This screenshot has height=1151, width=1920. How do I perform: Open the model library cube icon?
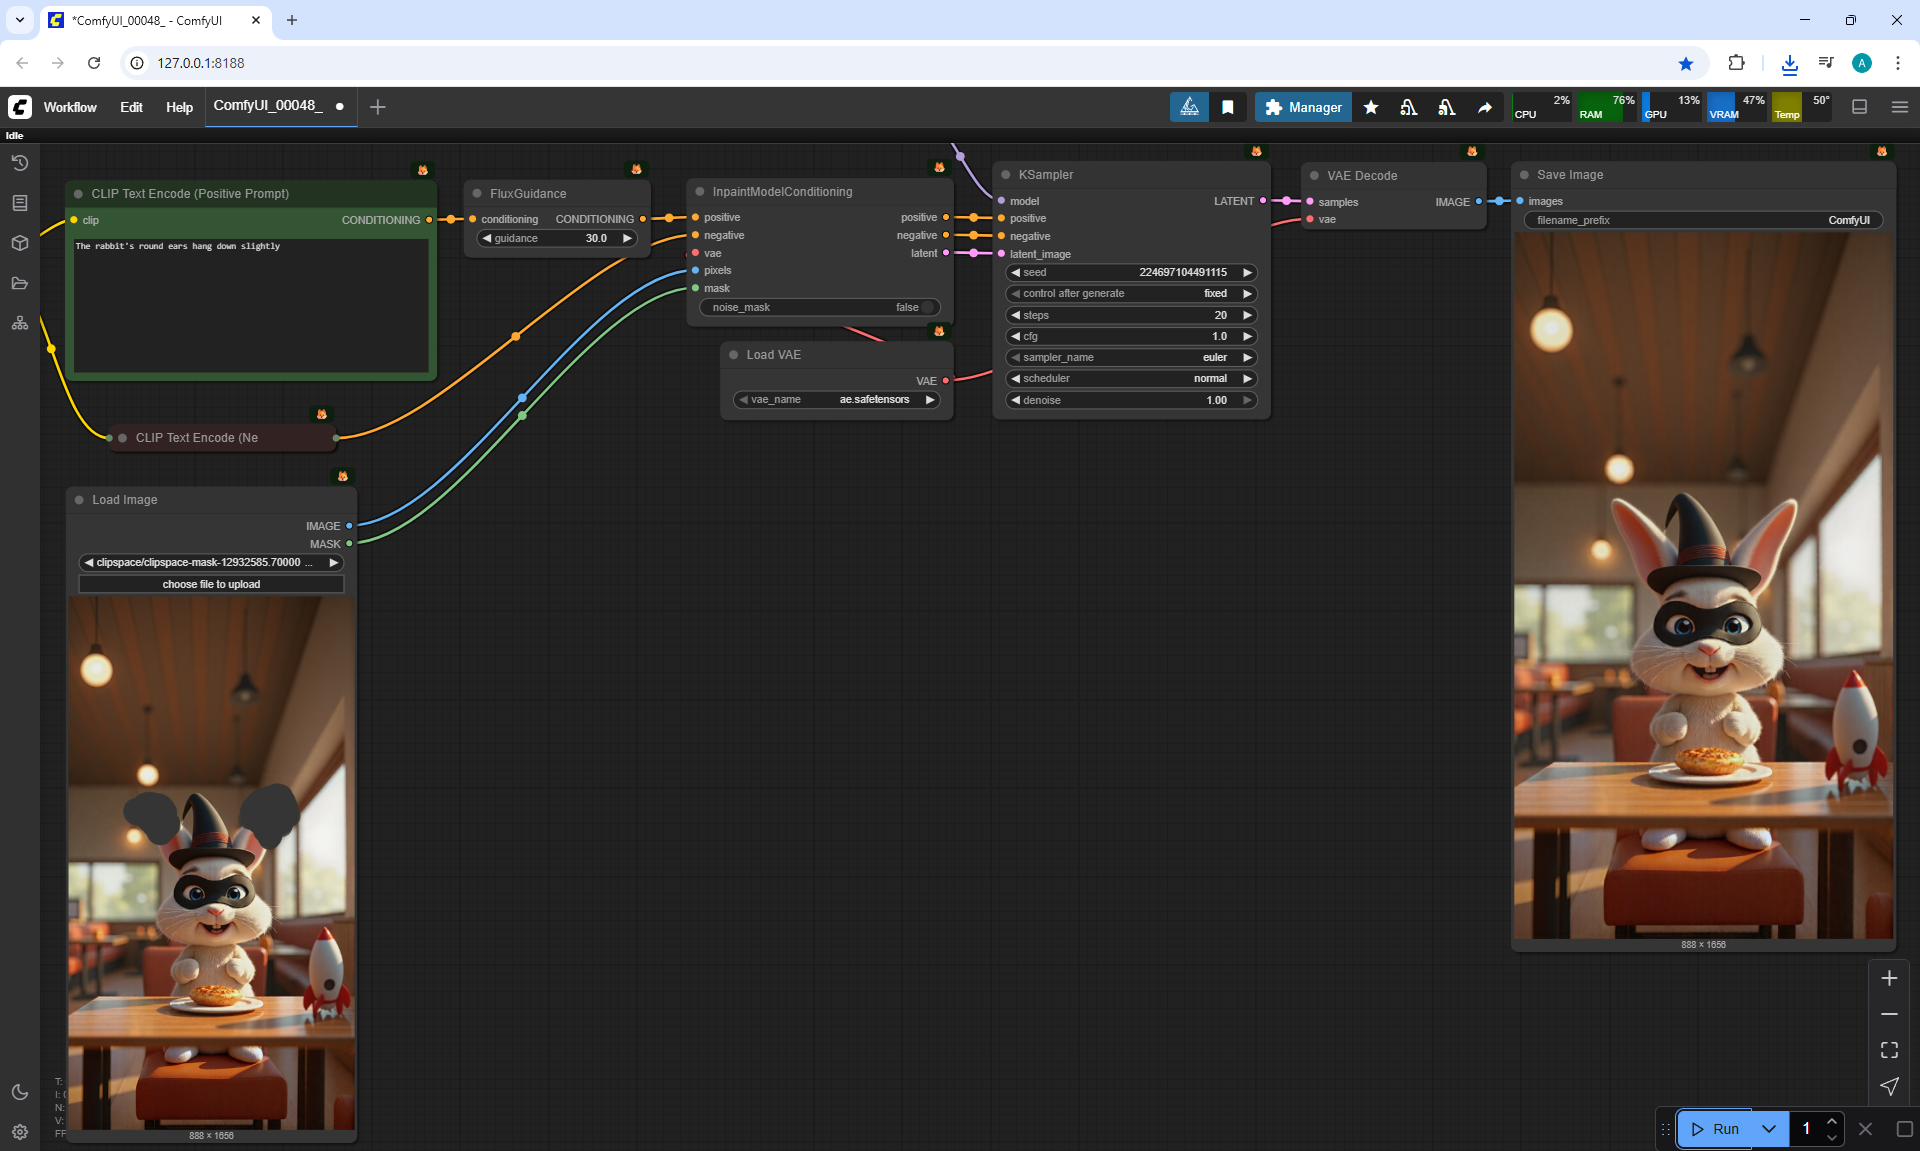pyautogui.click(x=19, y=243)
